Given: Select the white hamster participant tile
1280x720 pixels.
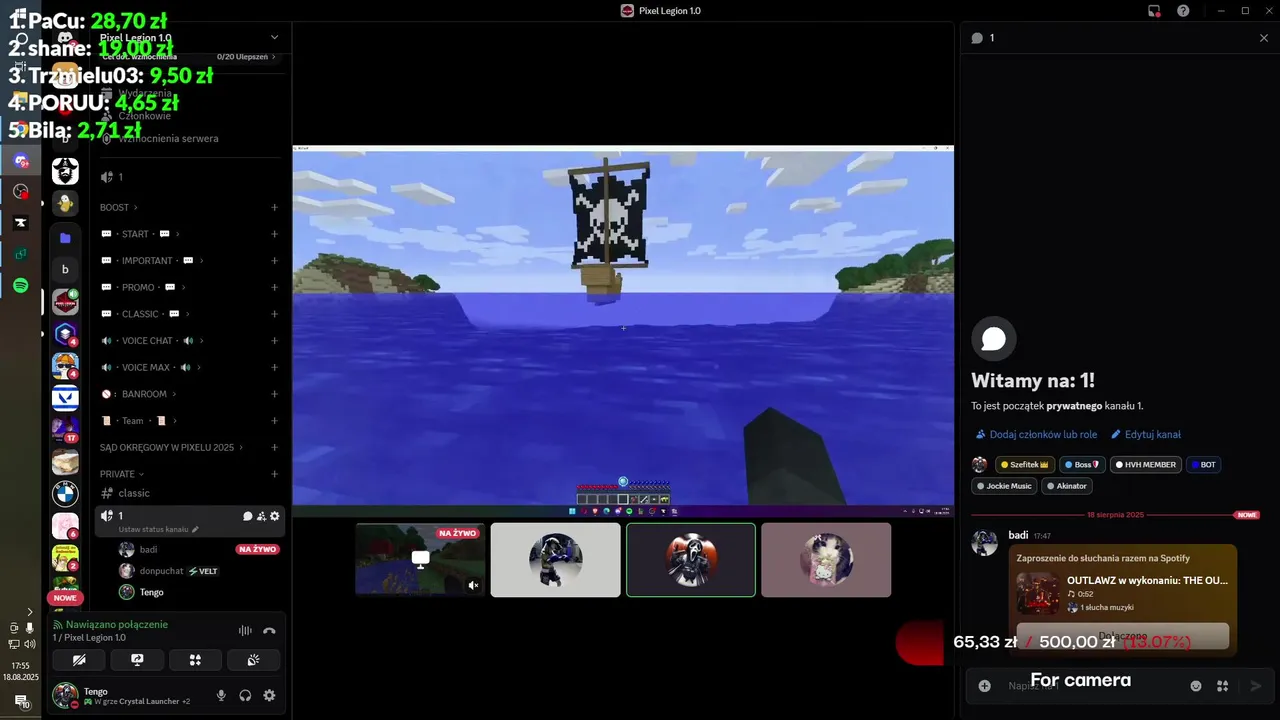Looking at the screenshot, I should (x=826, y=560).
